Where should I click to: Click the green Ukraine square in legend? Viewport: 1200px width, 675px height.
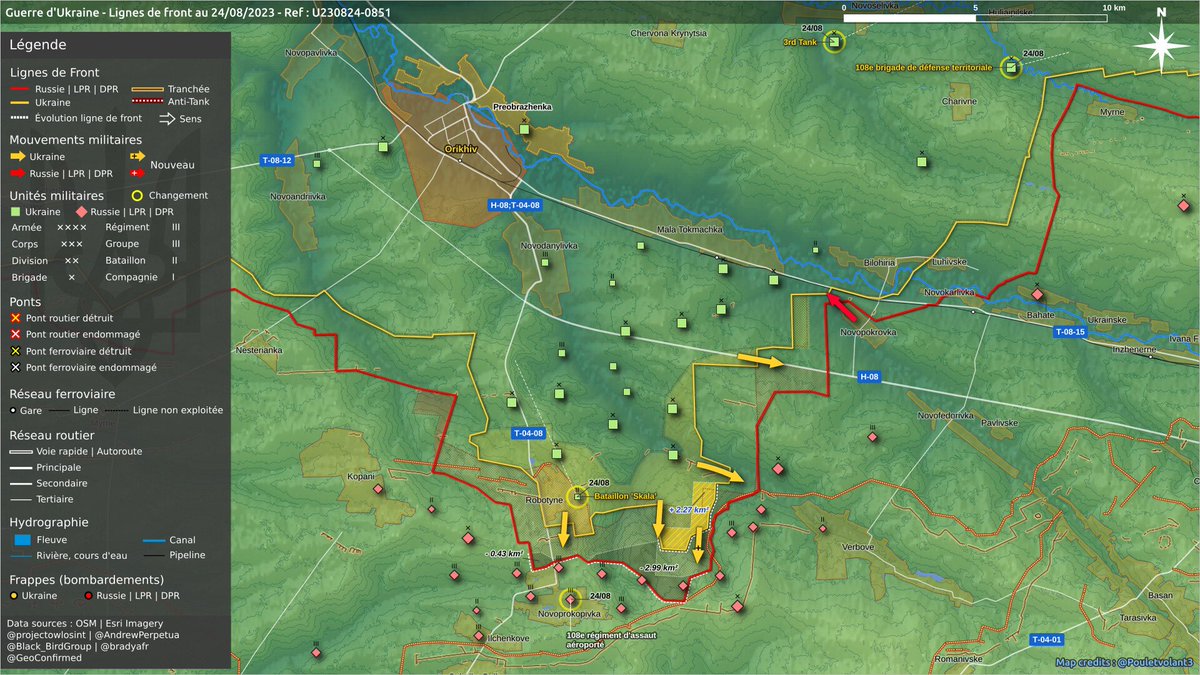pyautogui.click(x=16, y=212)
